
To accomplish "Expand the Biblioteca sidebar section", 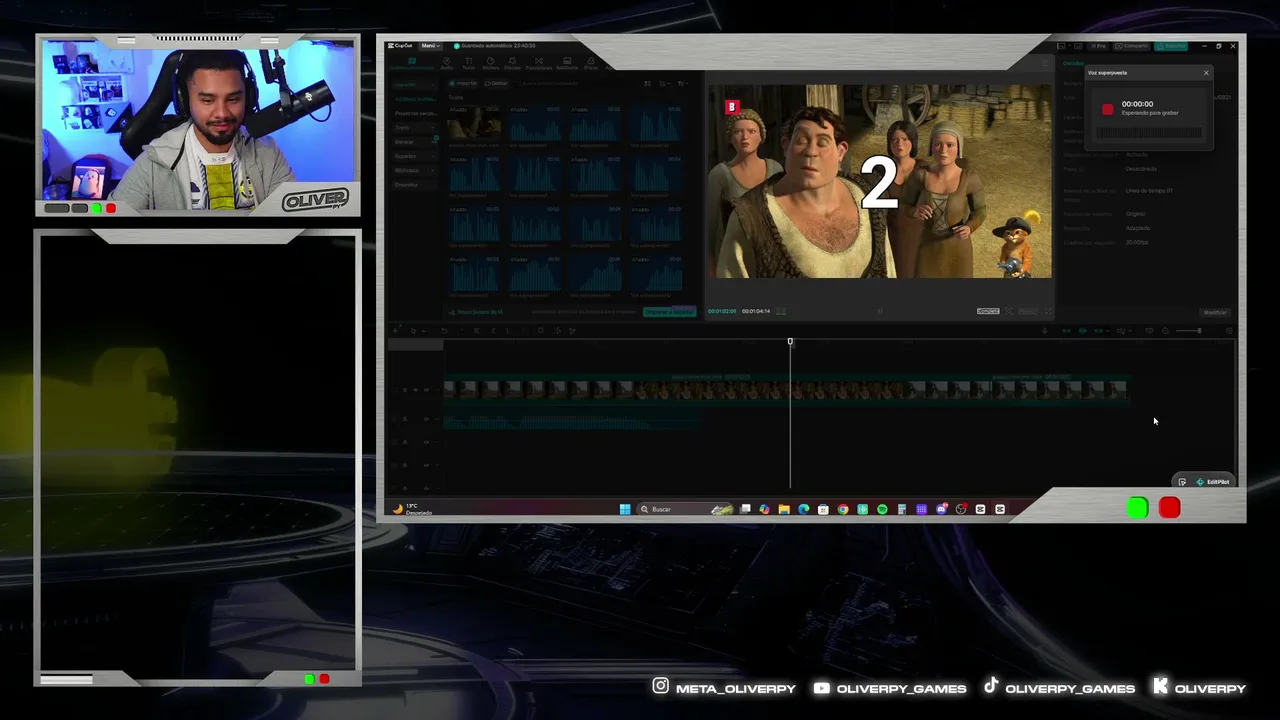I will (413, 170).
